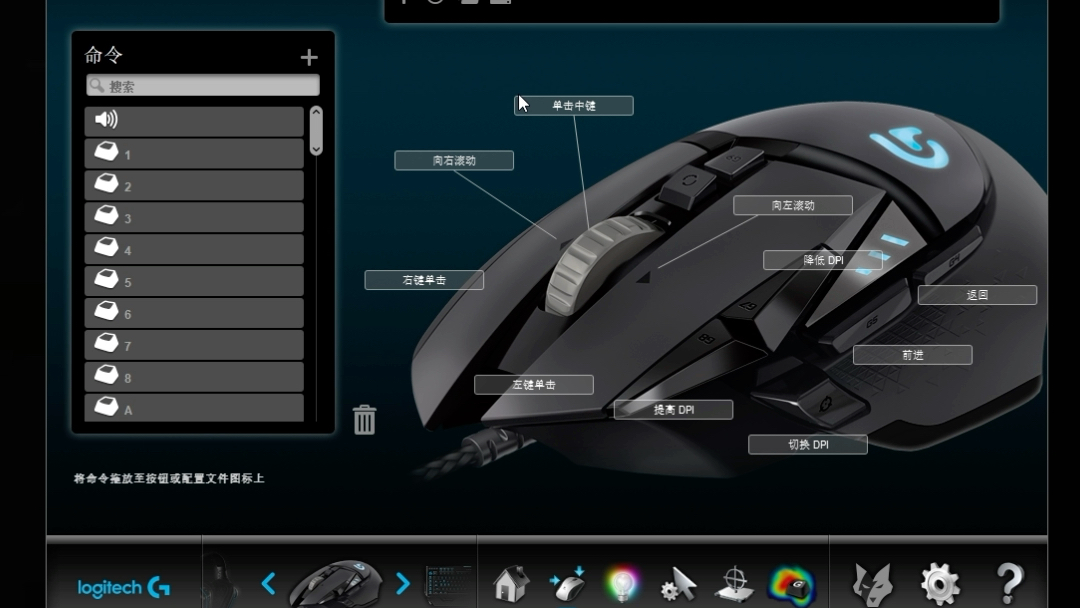The image size is (1080, 608).
Task: Select key command 5 in list
Action: point(194,281)
